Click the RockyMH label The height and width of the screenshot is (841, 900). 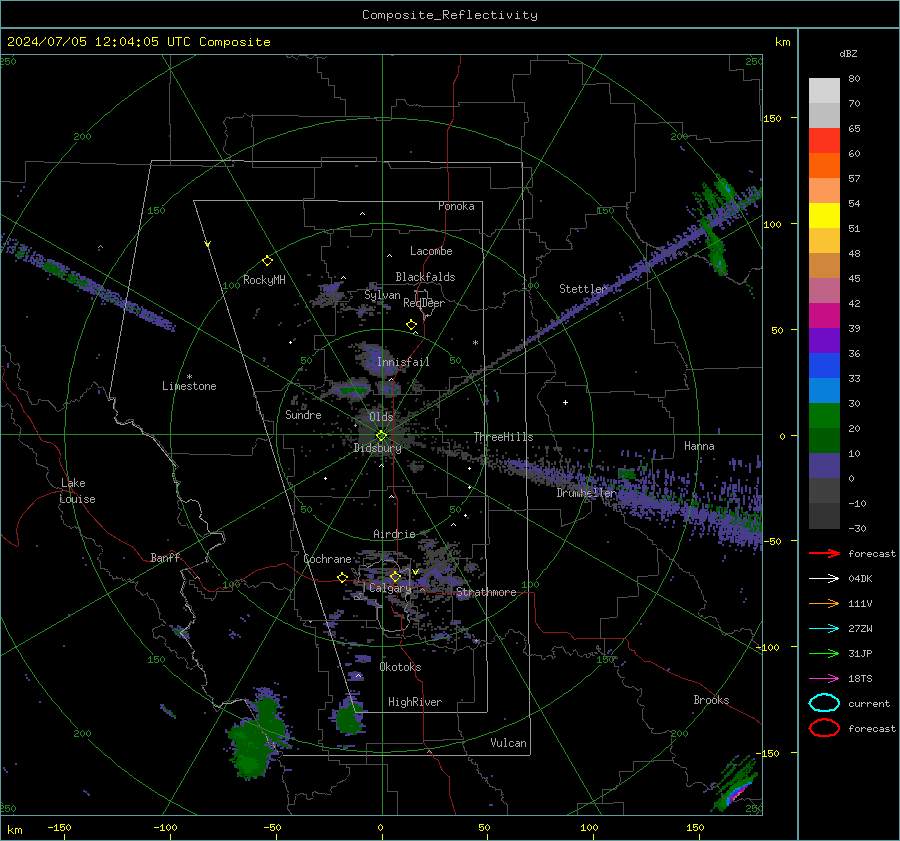264,280
